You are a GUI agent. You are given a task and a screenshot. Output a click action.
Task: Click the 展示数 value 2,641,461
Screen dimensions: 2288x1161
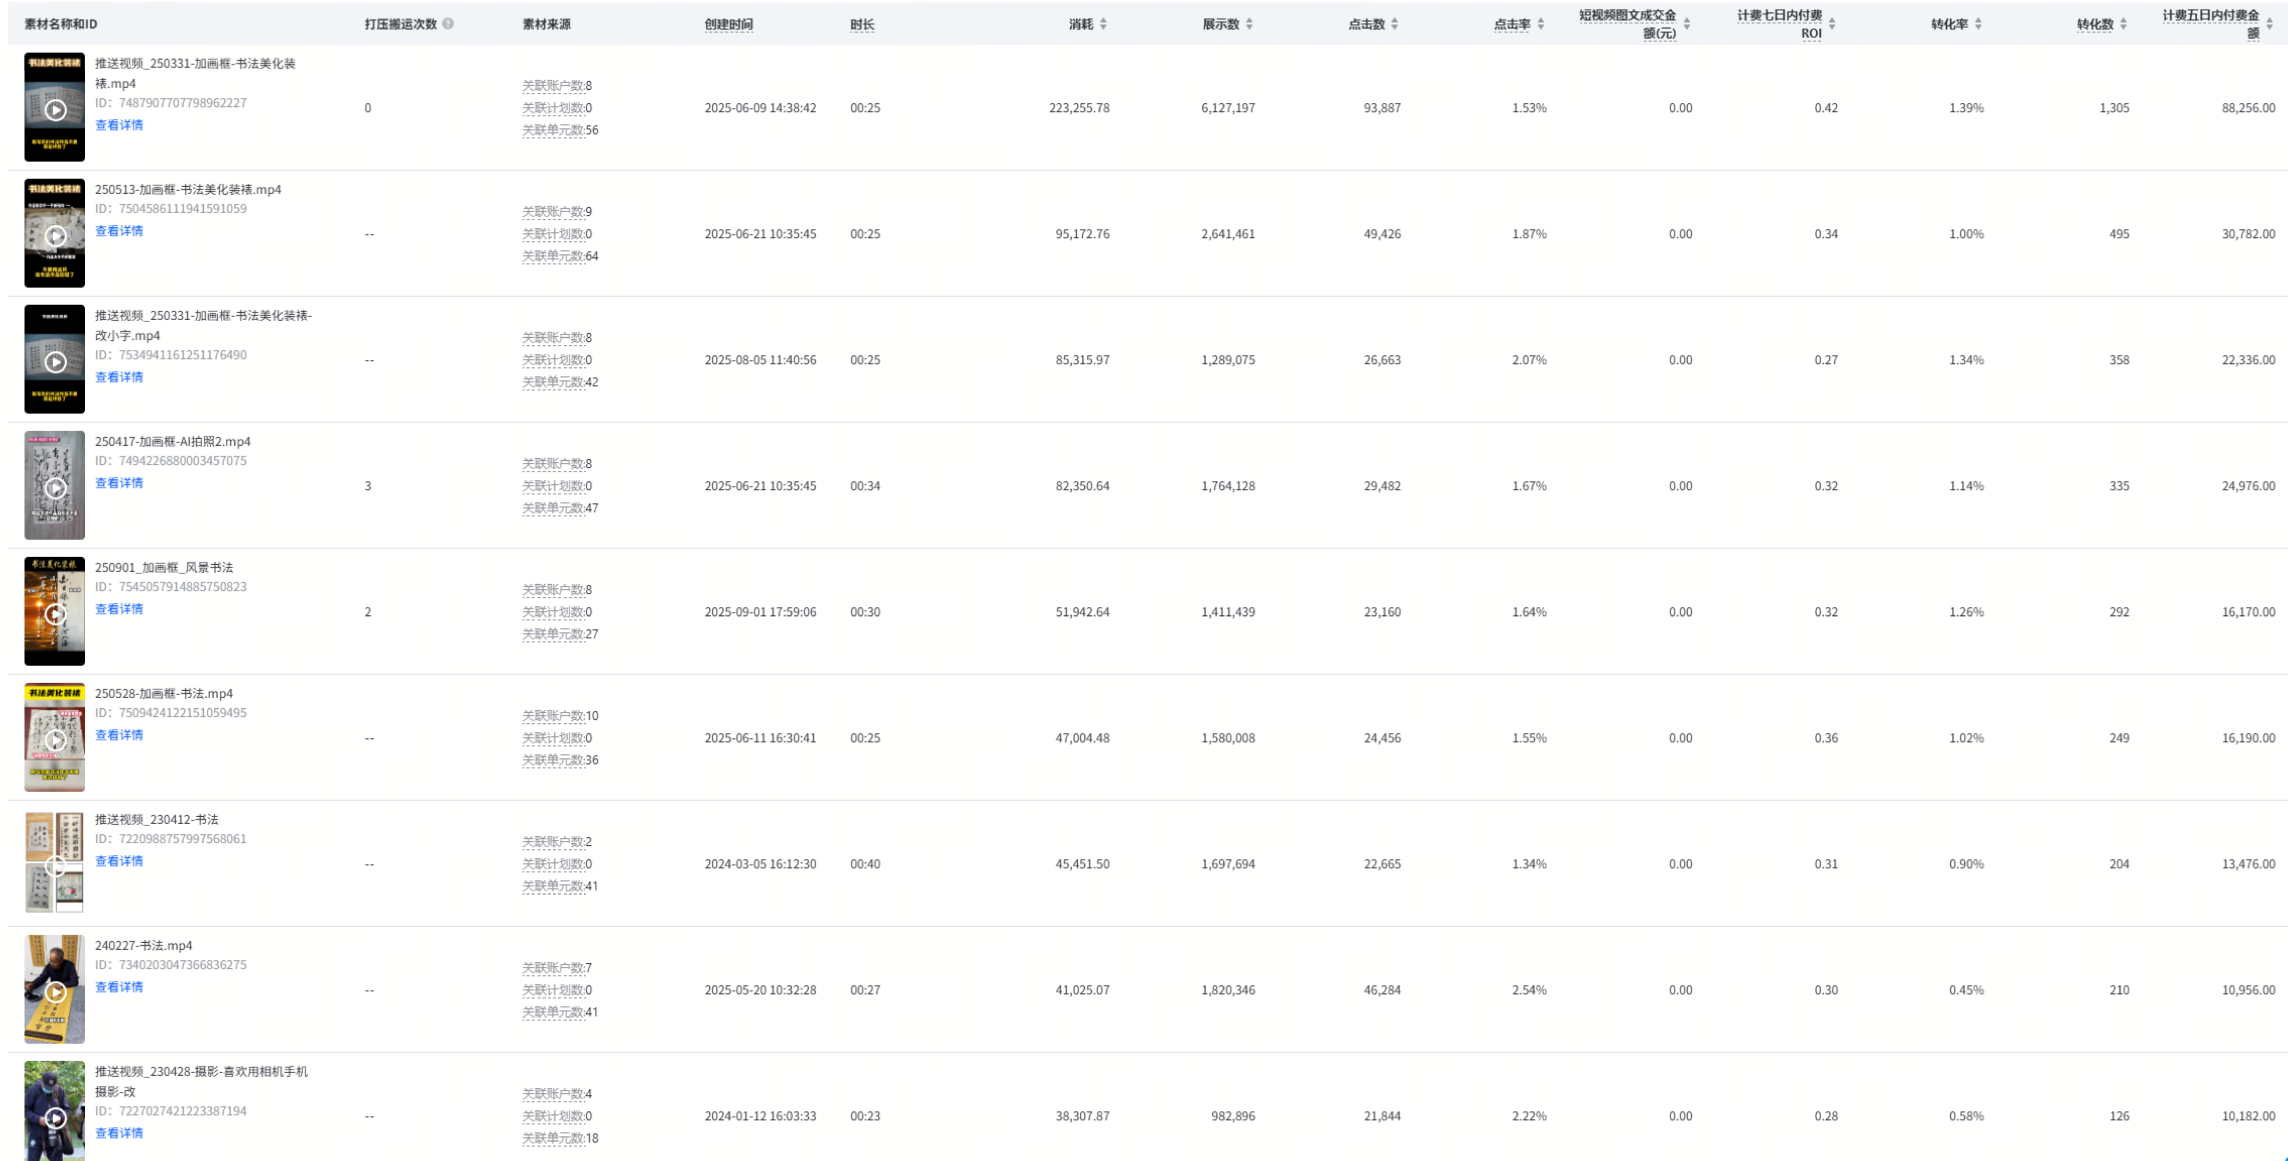click(1228, 234)
